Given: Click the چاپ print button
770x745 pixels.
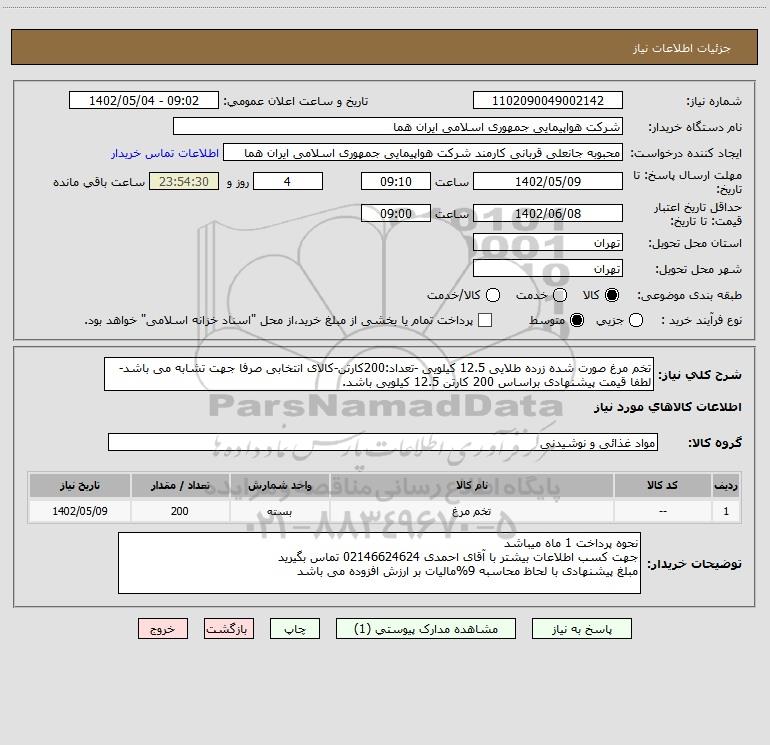Looking at the screenshot, I should click(295, 629).
